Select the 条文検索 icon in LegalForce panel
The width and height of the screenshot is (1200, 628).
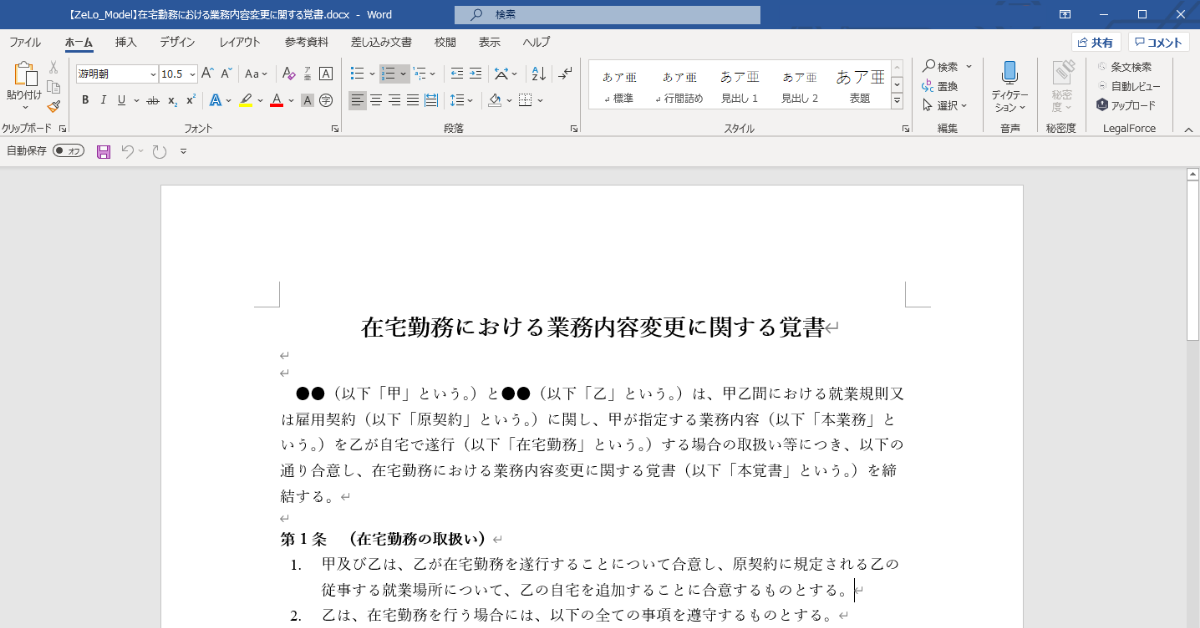tap(1102, 66)
